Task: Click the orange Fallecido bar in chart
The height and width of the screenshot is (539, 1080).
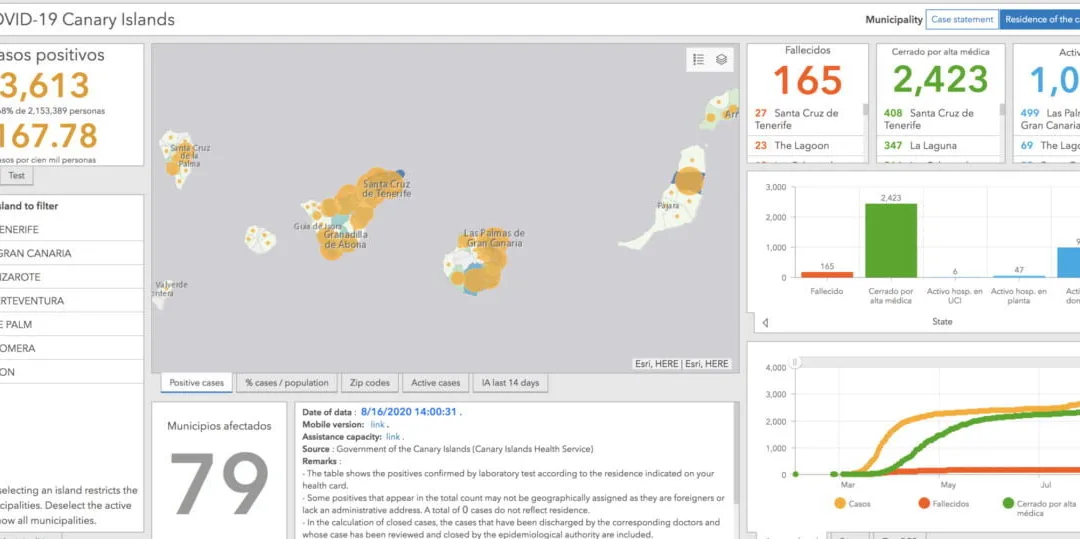Action: coord(827,275)
